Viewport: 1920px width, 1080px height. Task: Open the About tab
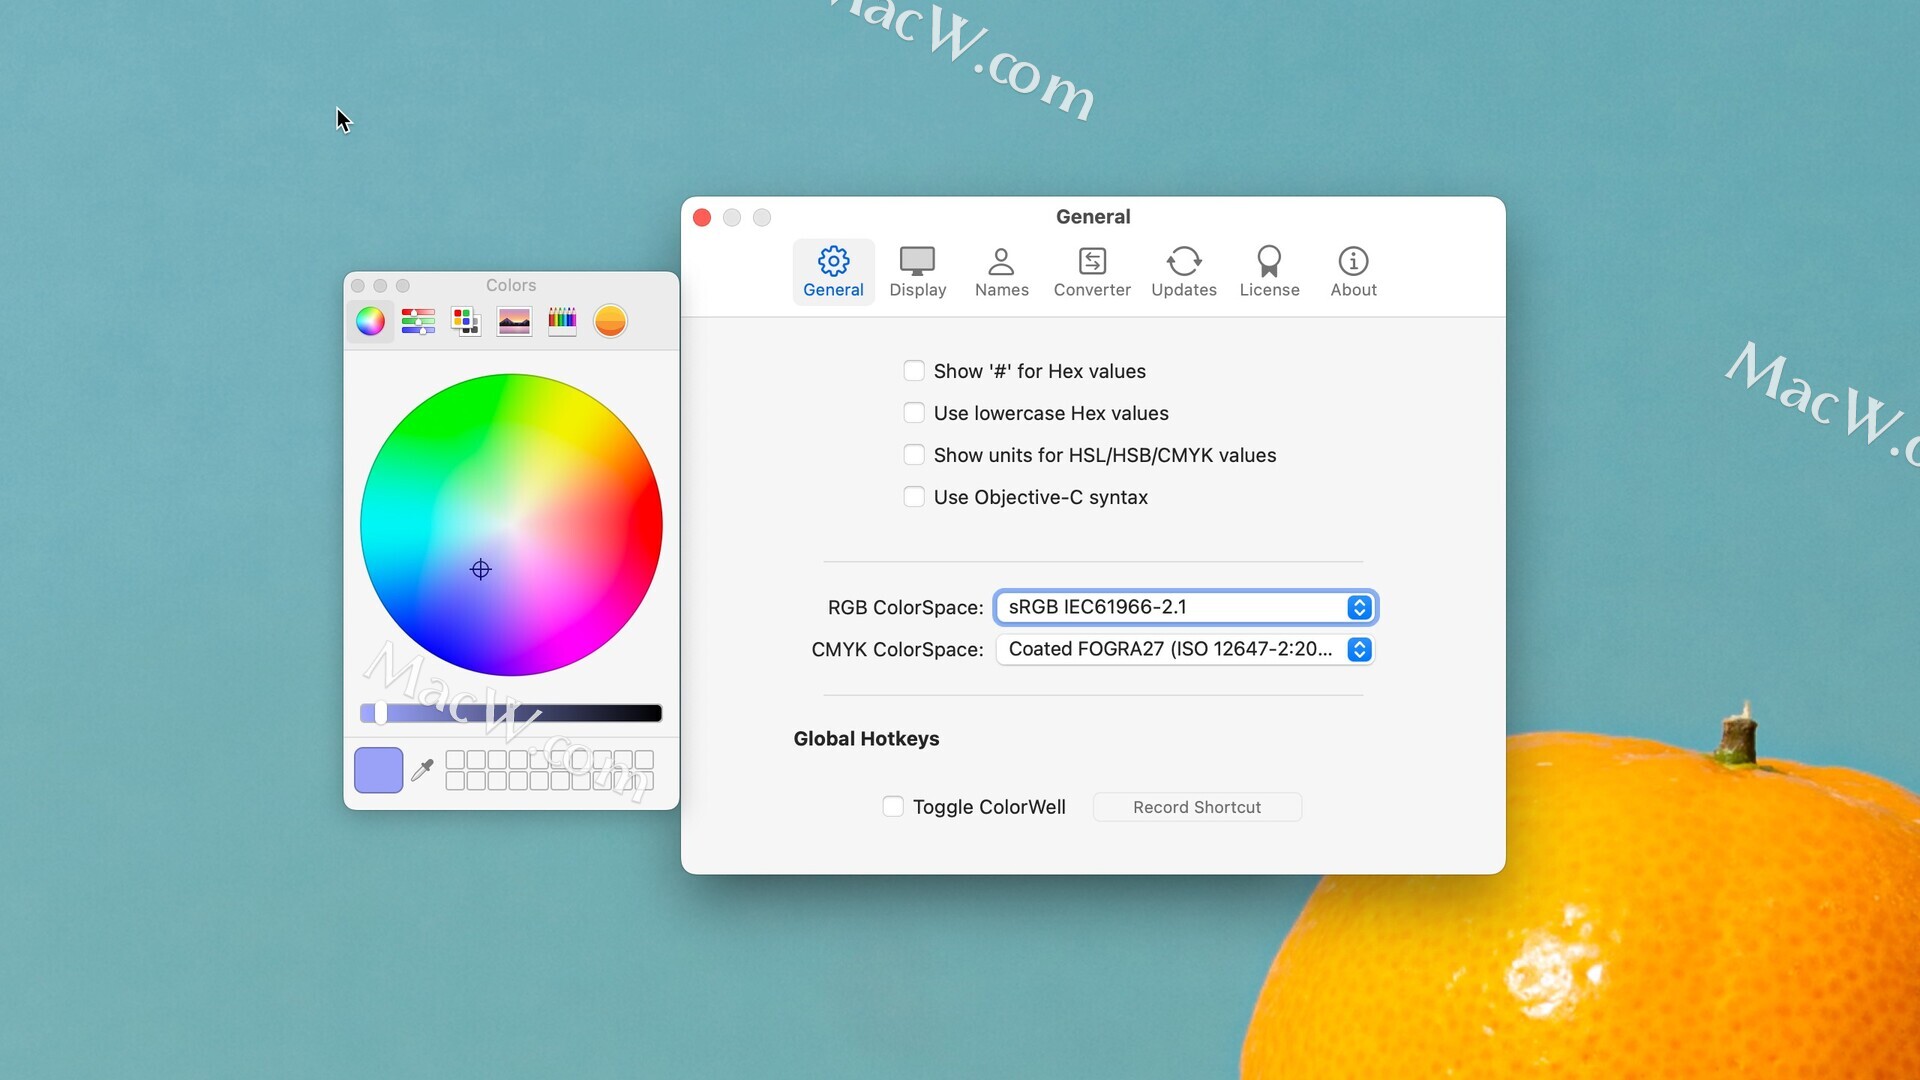pyautogui.click(x=1353, y=272)
